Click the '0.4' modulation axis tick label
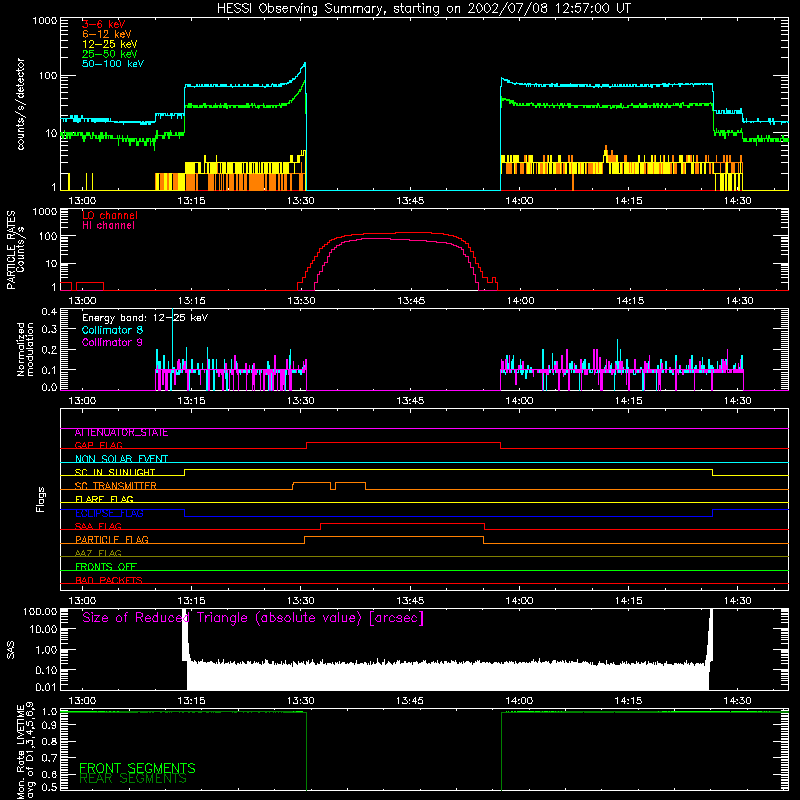 [x=49, y=312]
